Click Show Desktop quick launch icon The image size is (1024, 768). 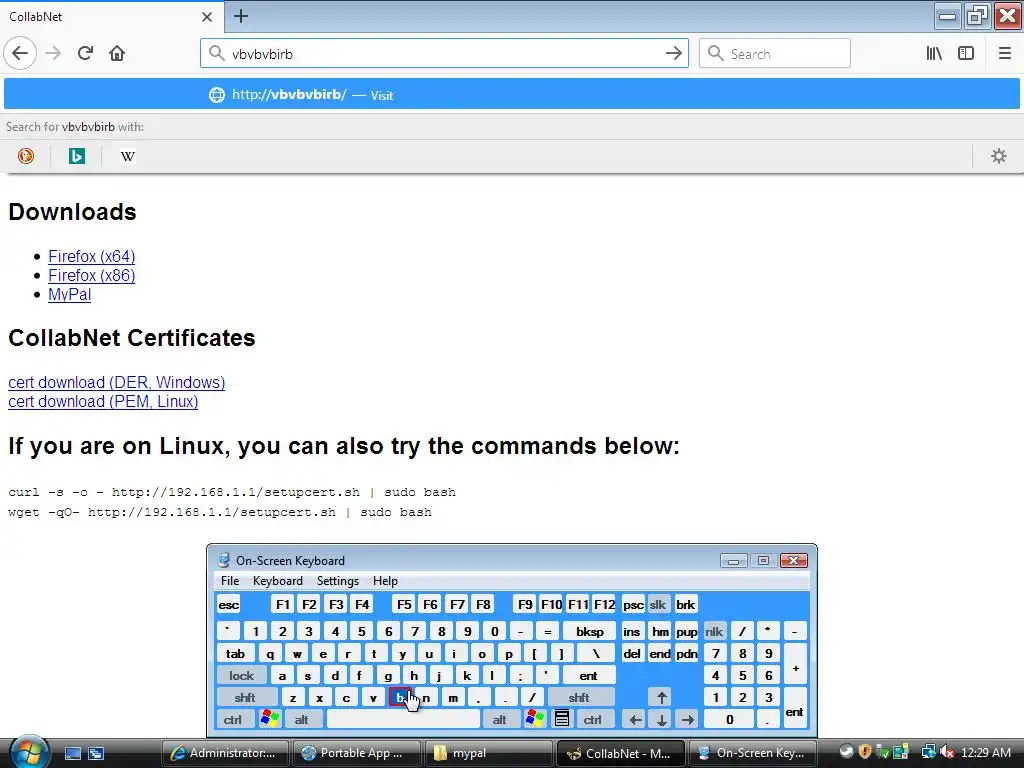tap(72, 753)
